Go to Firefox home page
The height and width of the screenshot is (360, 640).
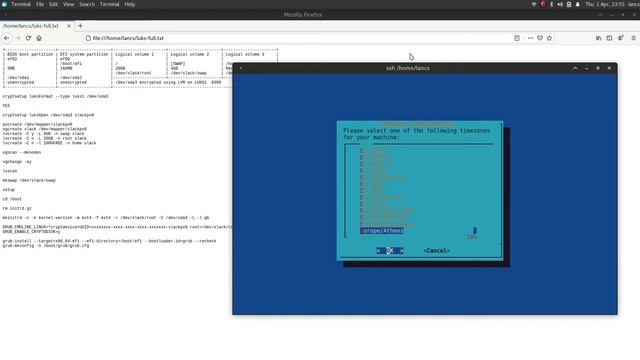coord(39,38)
